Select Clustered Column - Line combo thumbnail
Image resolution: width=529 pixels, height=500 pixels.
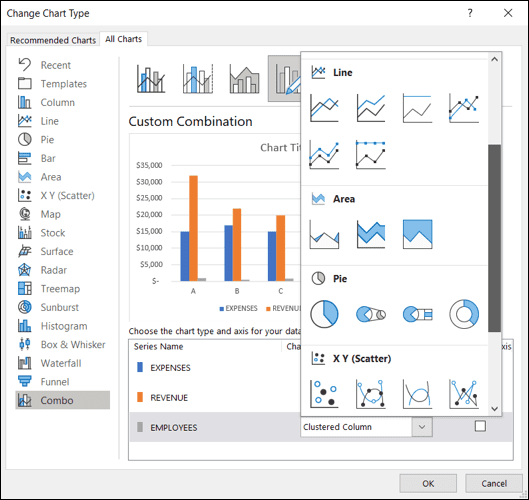pos(151,79)
